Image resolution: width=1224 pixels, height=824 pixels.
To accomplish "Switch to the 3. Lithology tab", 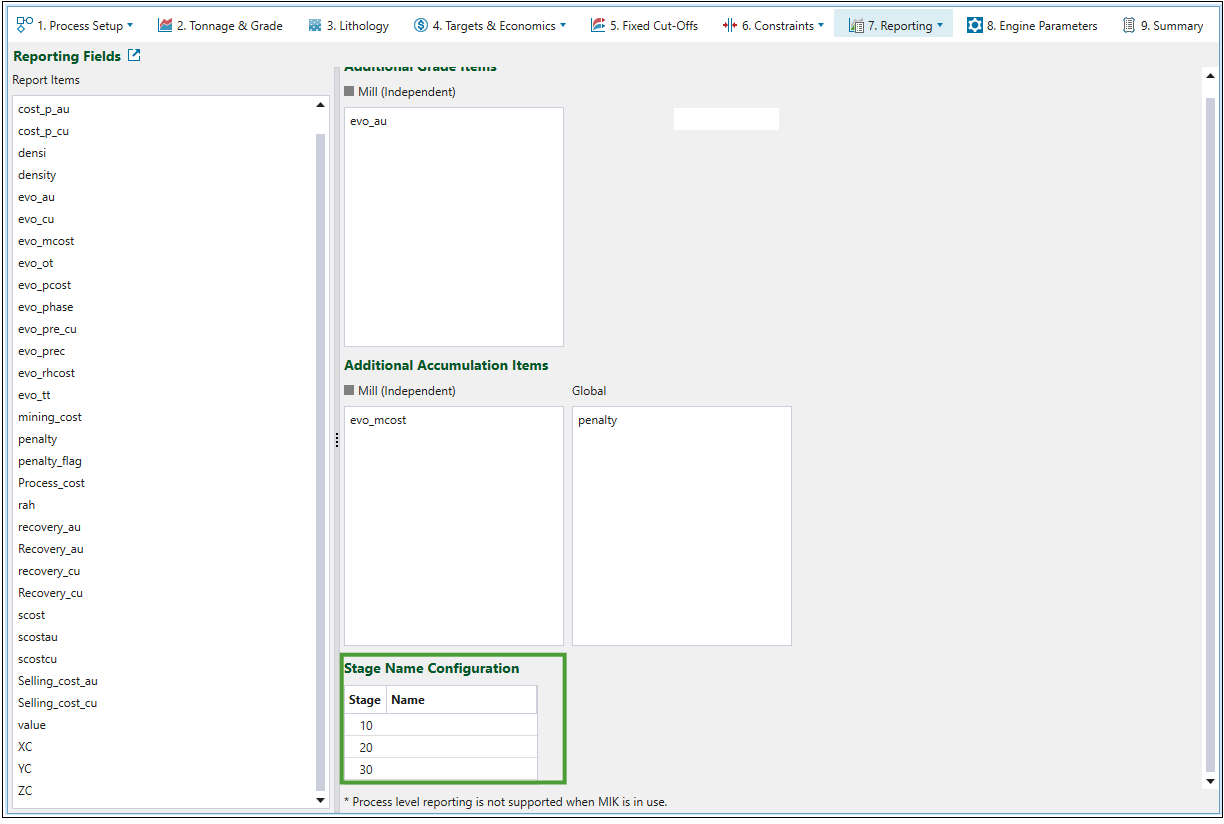I will [x=348, y=25].
